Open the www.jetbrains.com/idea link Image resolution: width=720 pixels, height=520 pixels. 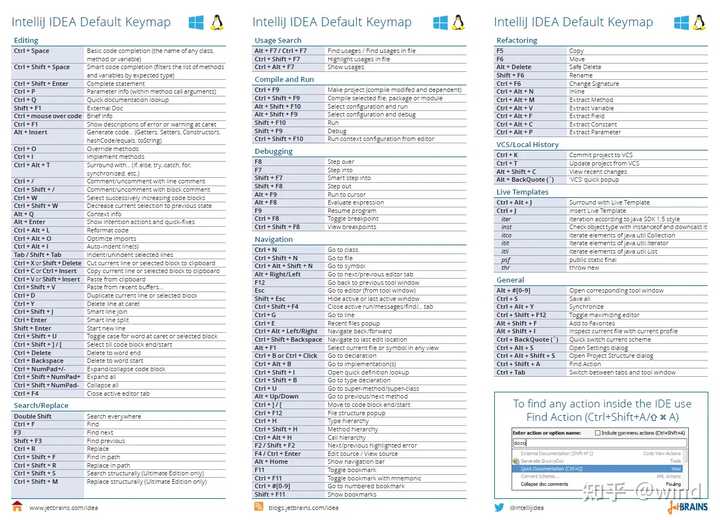coord(63,508)
